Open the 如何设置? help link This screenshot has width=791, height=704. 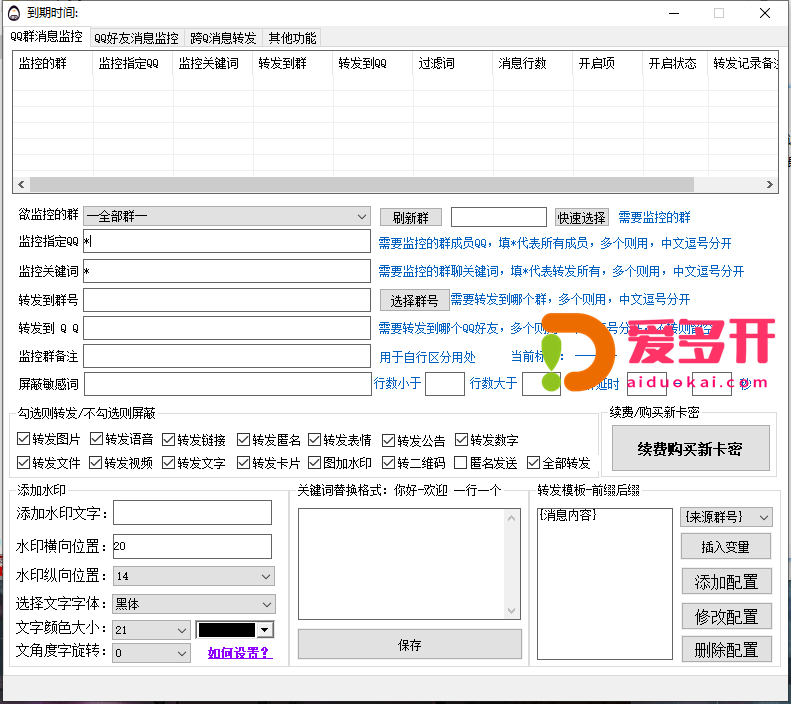pyautogui.click(x=240, y=653)
